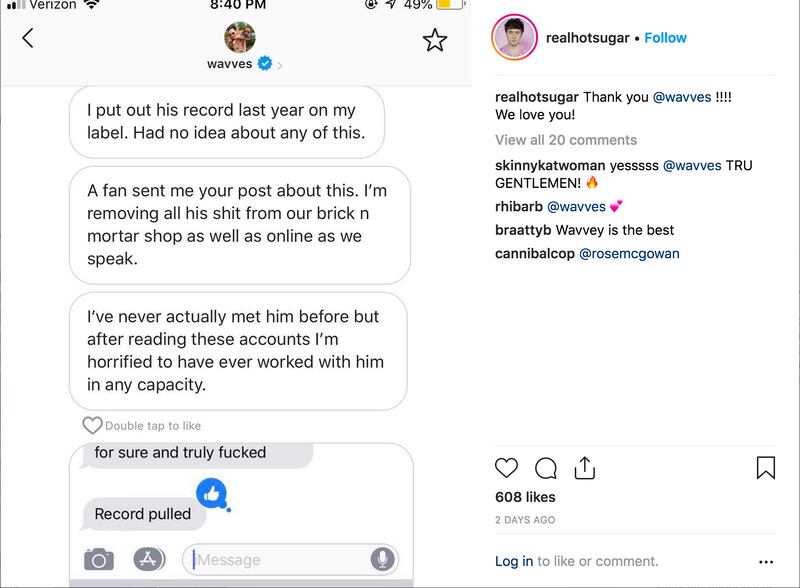Tap the microphone dictation icon
Viewport: 800px width, 588px height.
pos(382,559)
